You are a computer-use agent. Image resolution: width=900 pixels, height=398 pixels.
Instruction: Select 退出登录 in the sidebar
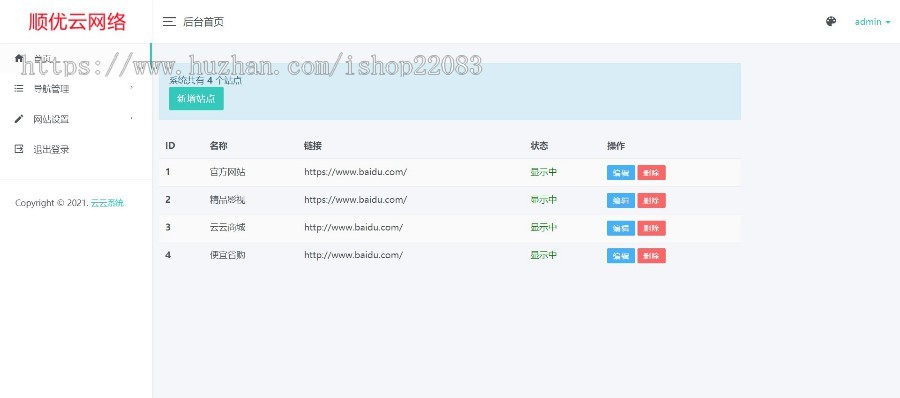pyautogui.click(x=76, y=149)
